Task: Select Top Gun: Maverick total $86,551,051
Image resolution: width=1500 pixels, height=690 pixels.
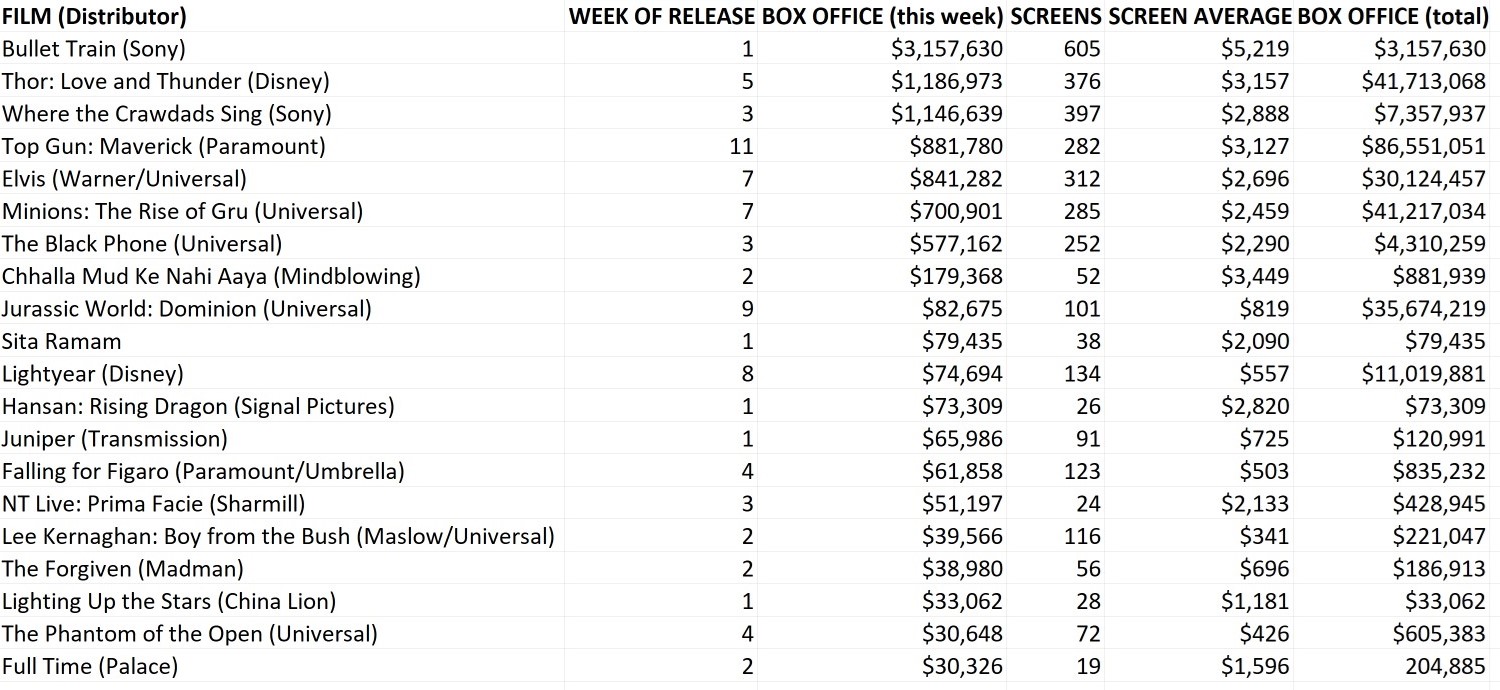Action: (1423, 146)
